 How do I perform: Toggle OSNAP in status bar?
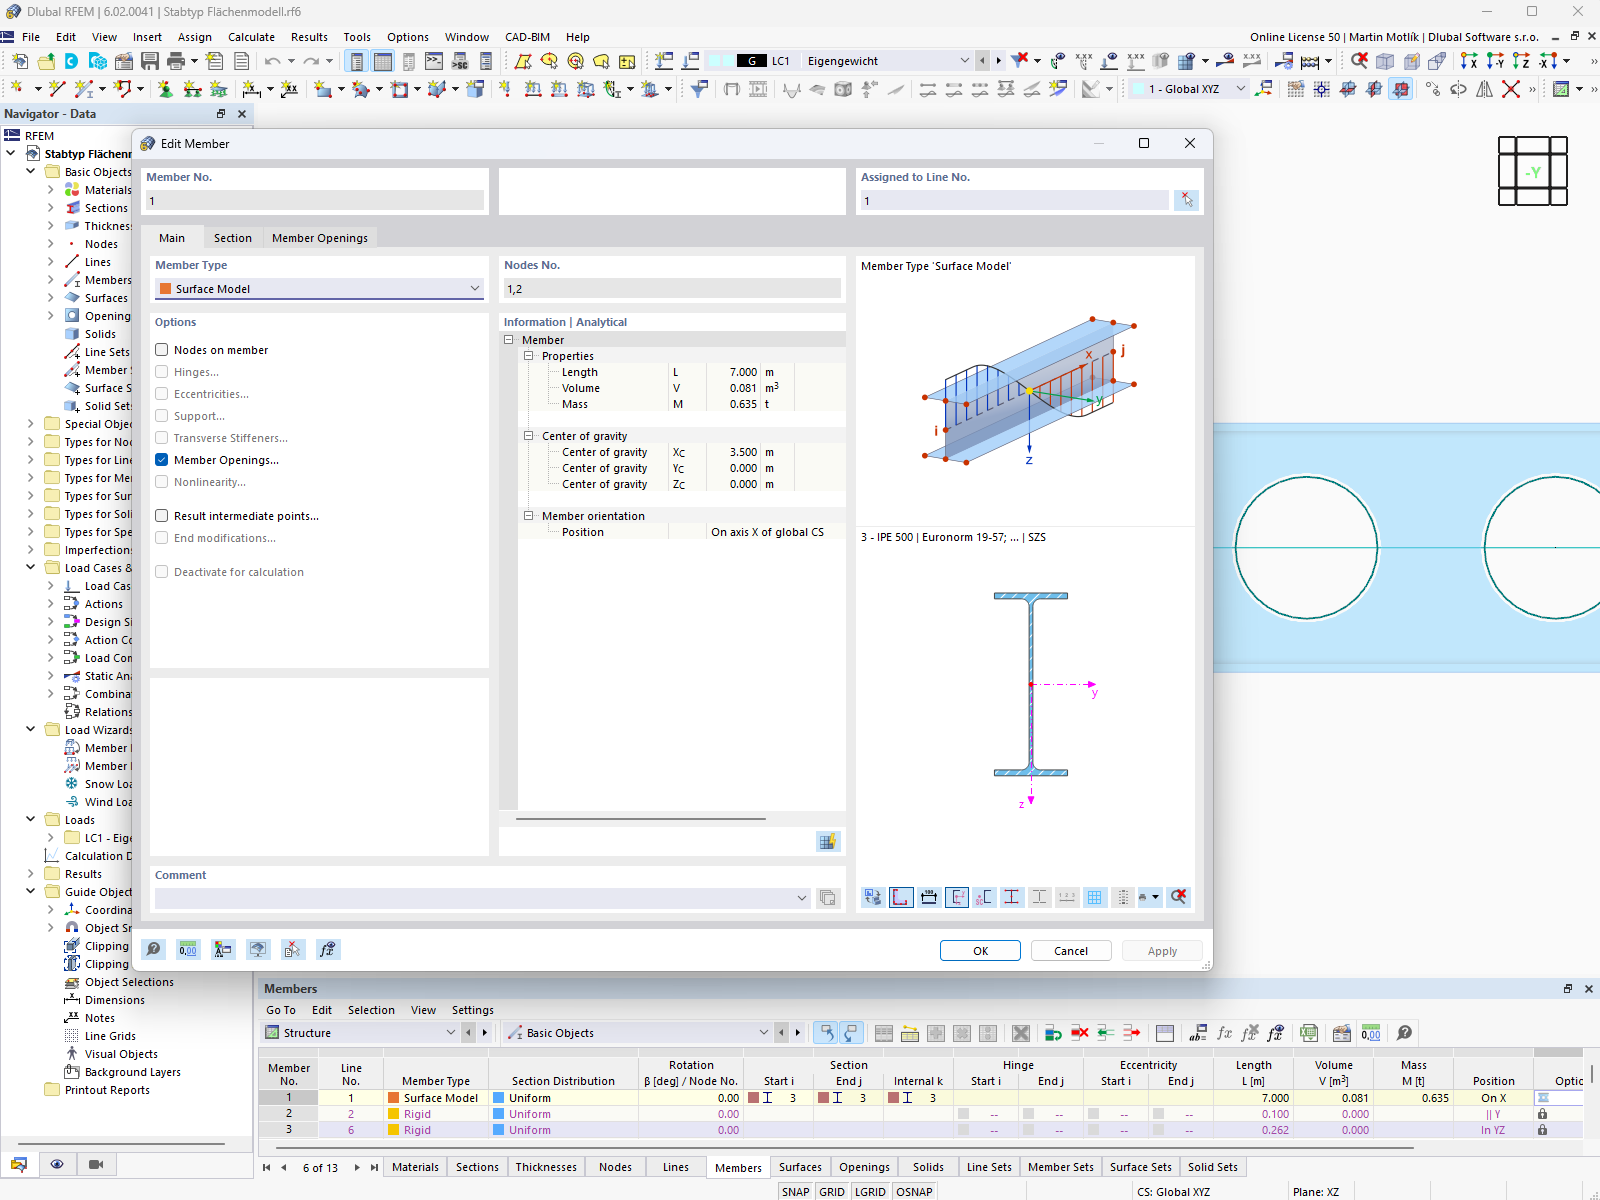point(914,1192)
